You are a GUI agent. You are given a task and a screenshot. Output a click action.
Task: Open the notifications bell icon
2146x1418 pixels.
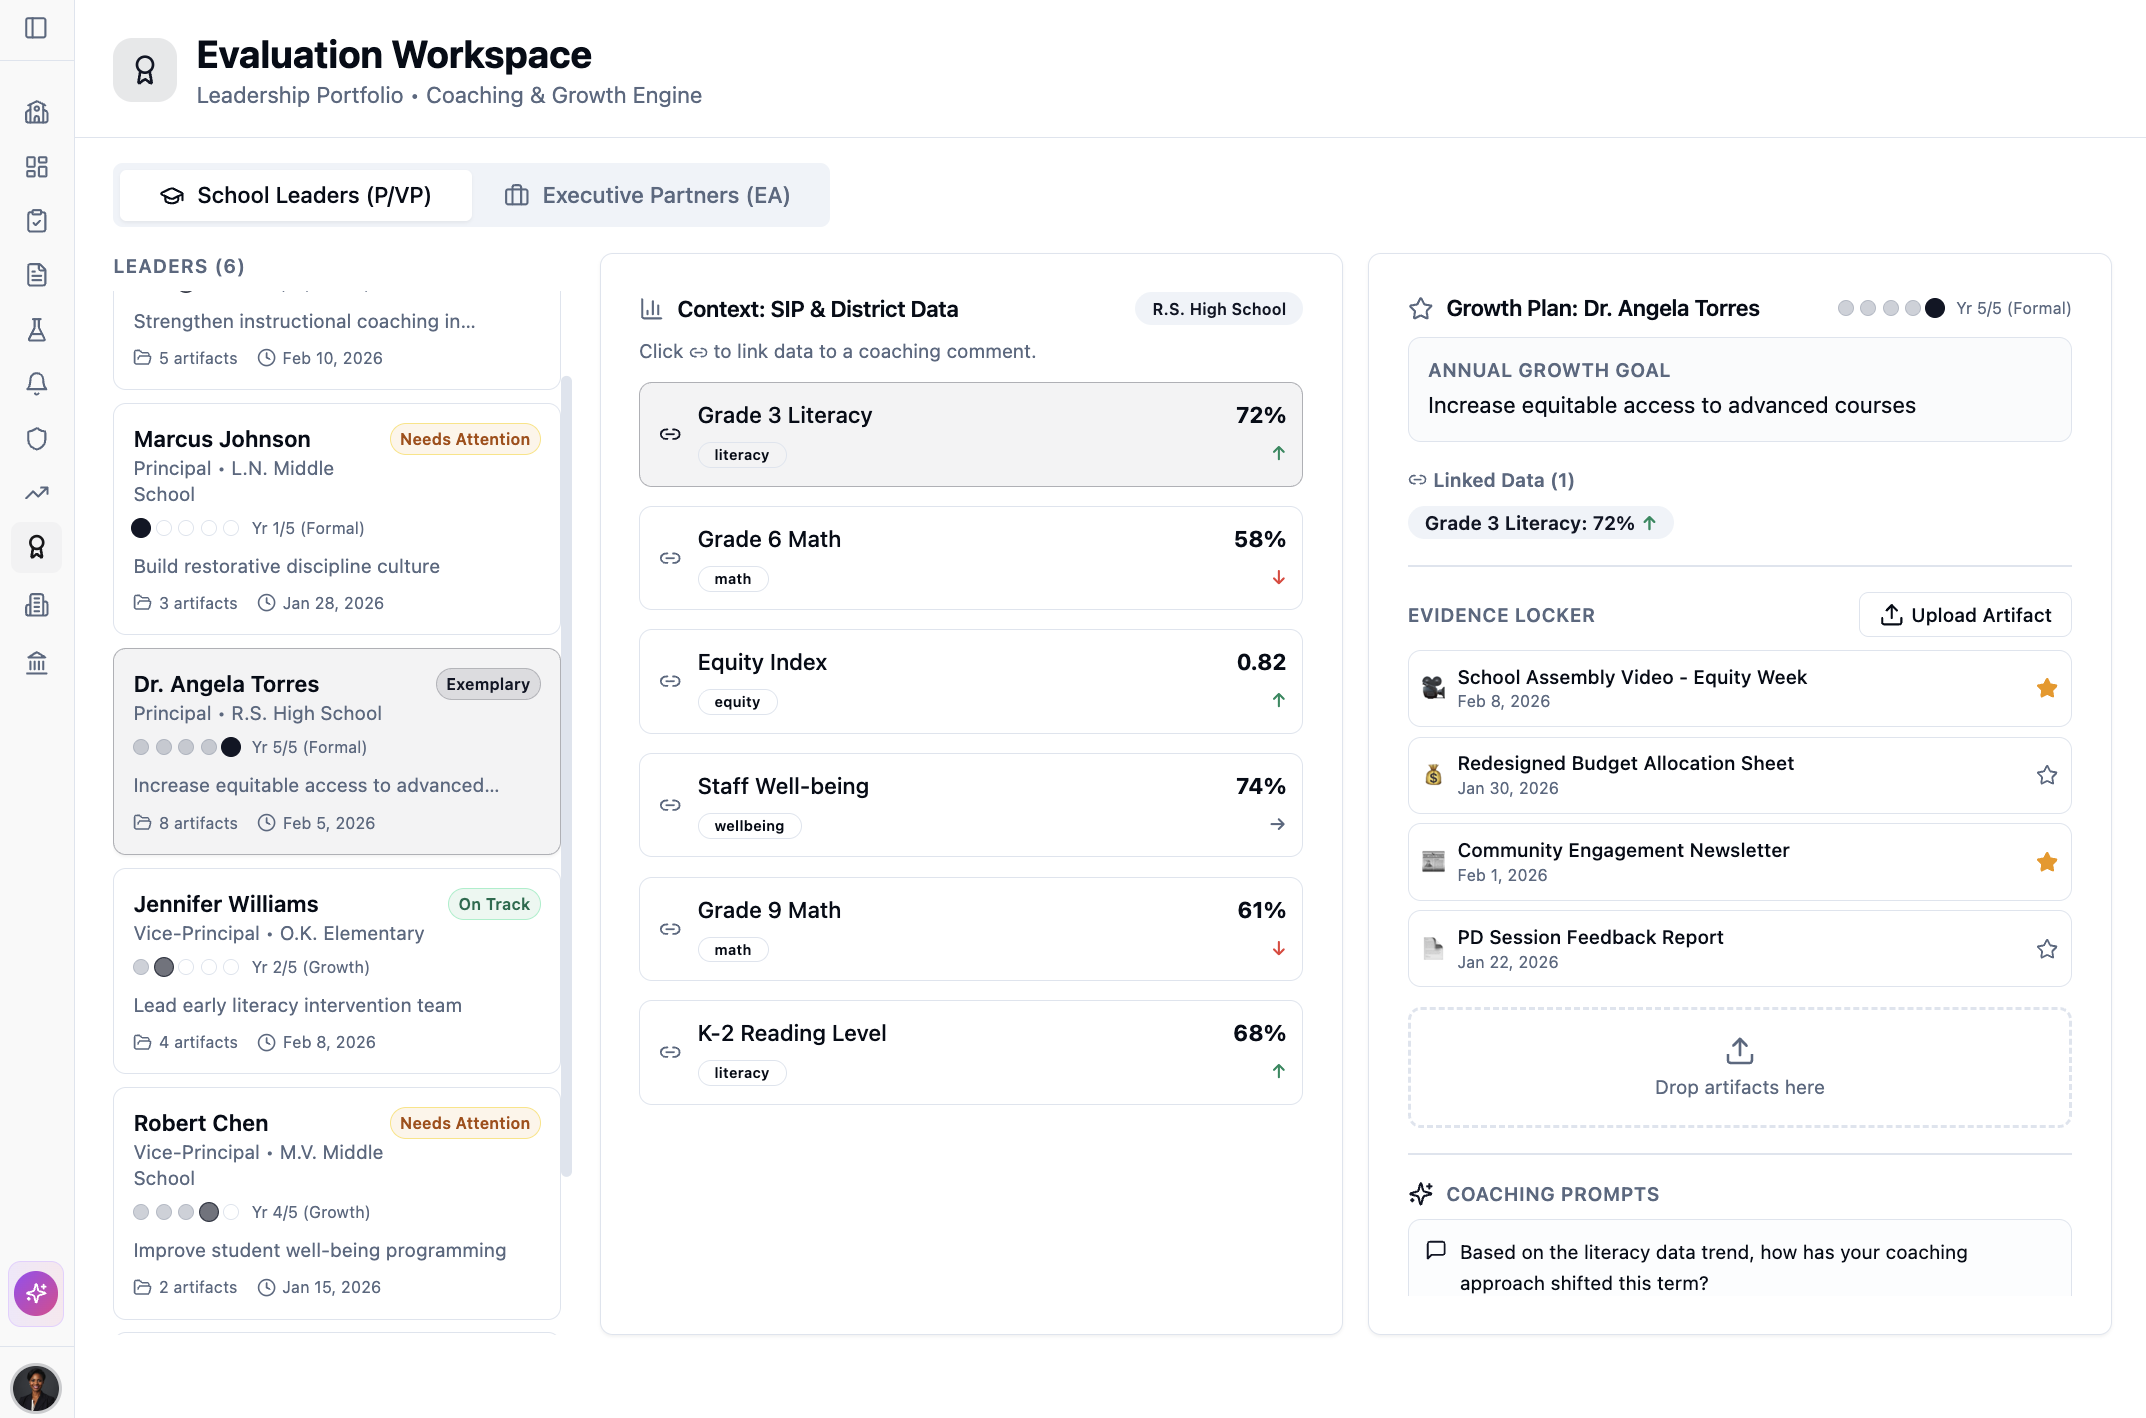click(36, 383)
